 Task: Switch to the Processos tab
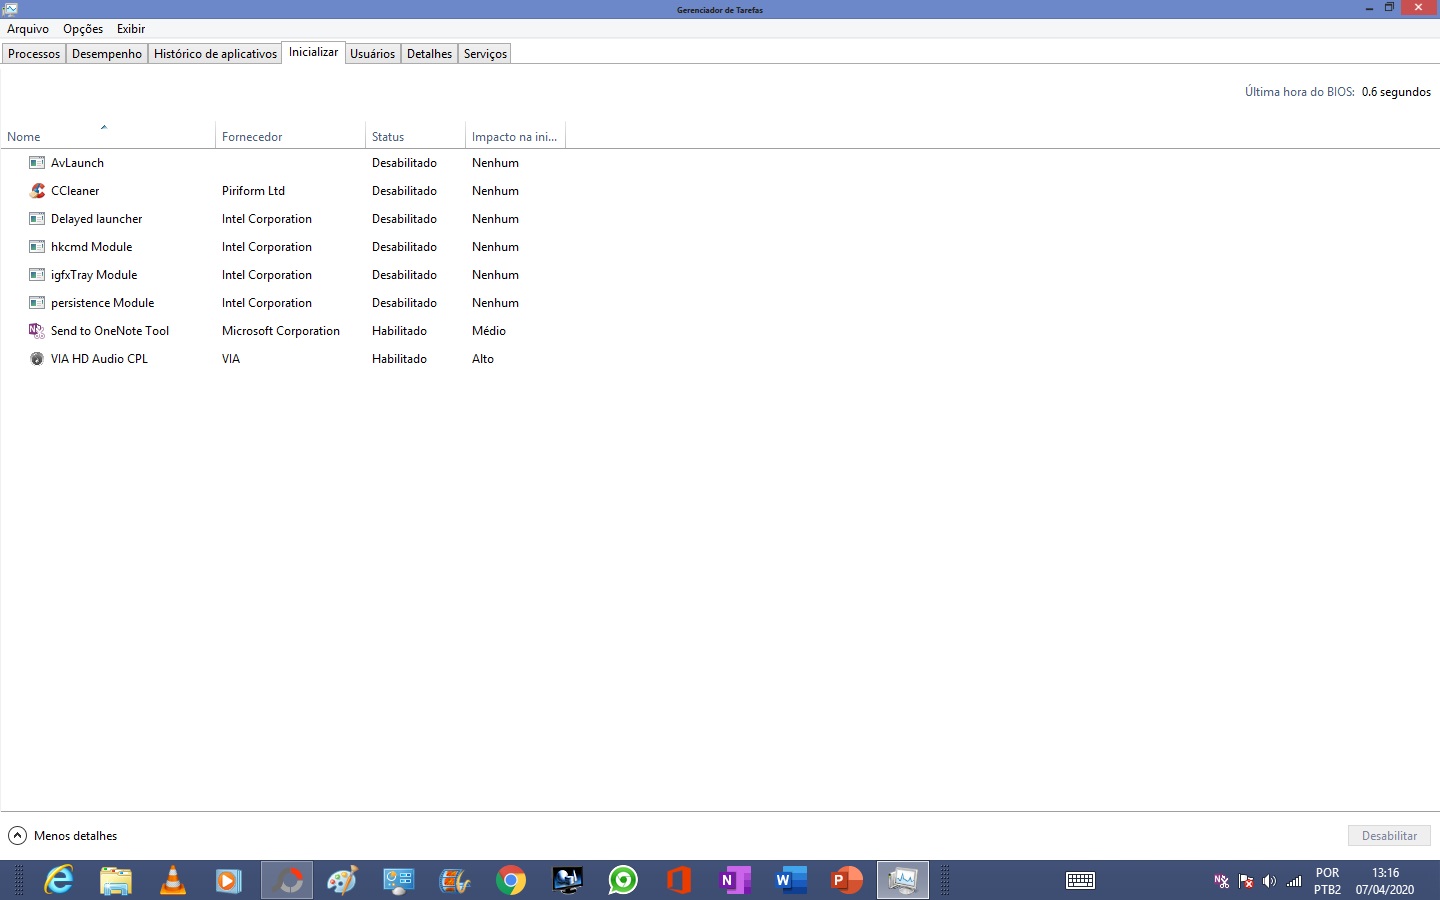tap(34, 54)
